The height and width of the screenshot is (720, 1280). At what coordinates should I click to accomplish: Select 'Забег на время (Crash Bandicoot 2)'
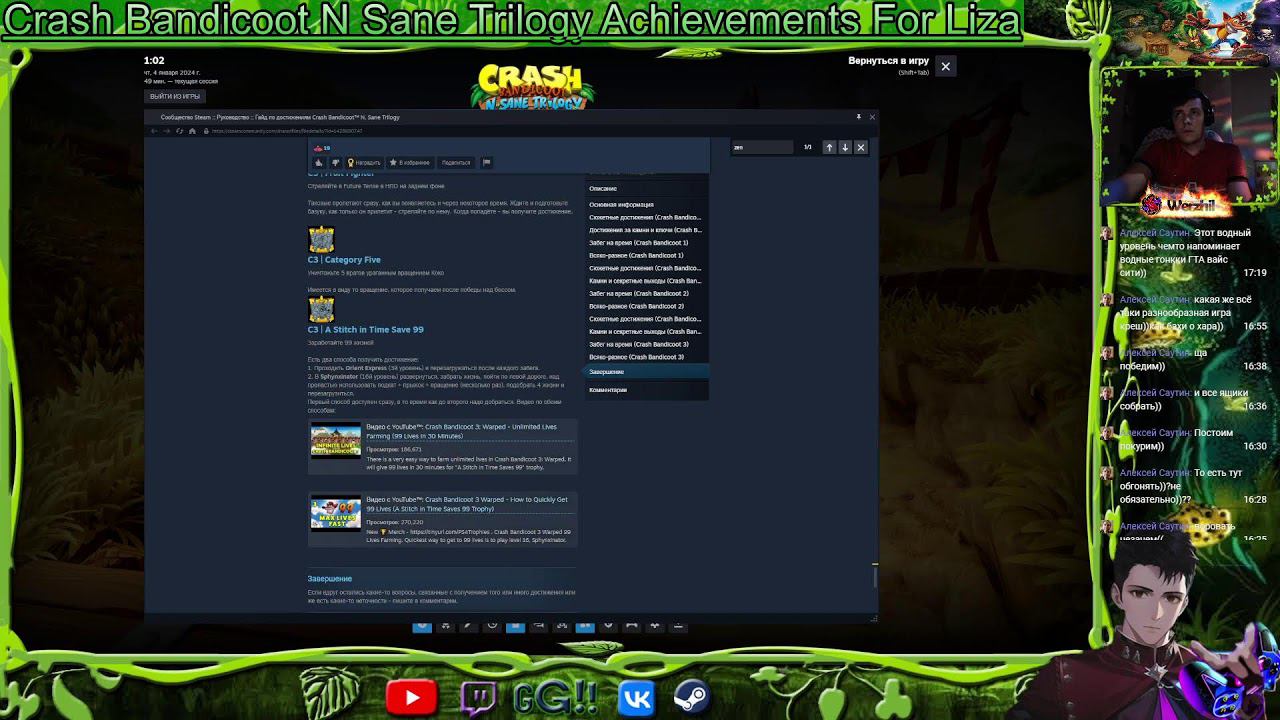pos(638,294)
